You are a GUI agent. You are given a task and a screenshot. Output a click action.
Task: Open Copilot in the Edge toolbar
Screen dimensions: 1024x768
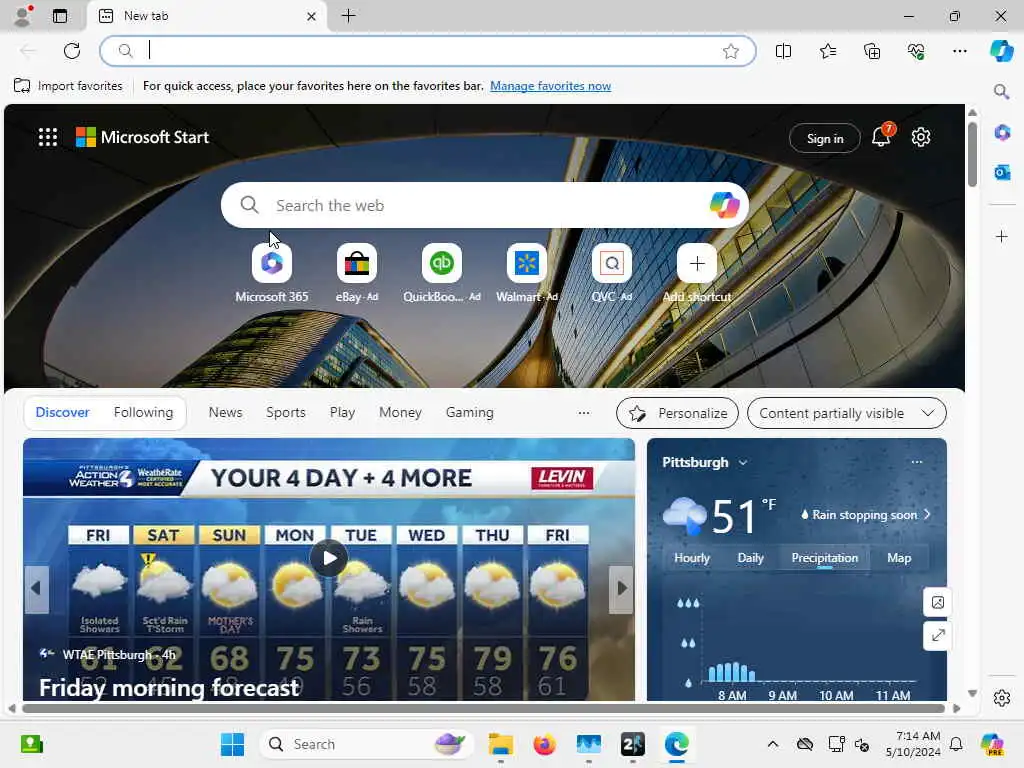pos(1002,51)
